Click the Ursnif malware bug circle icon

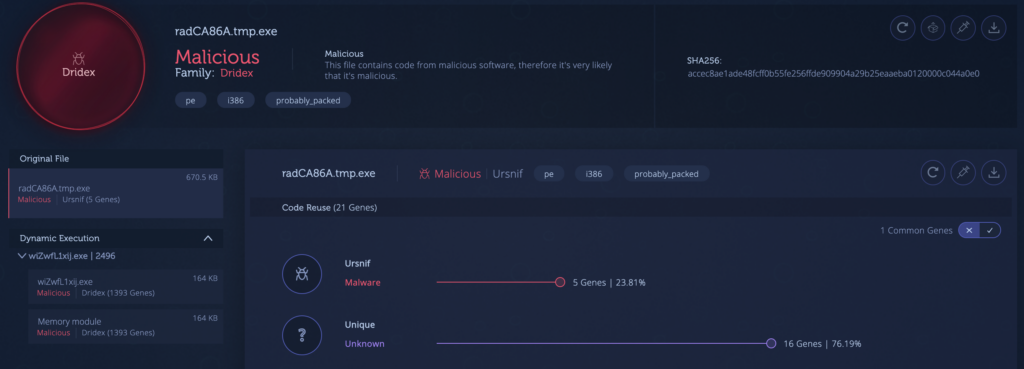[x=302, y=274]
